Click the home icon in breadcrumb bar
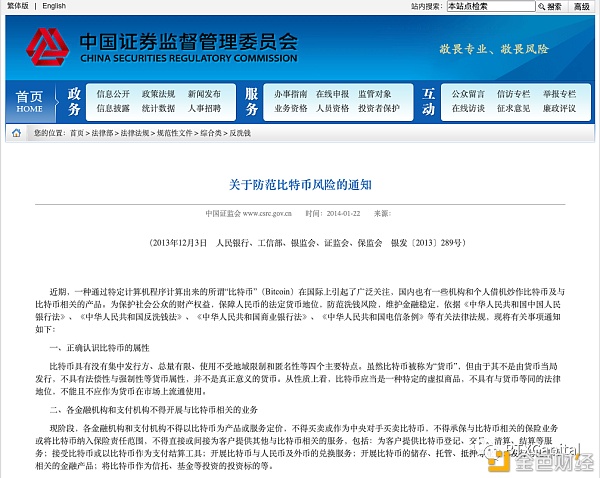Viewport: 600px width, 478px height. point(16,133)
